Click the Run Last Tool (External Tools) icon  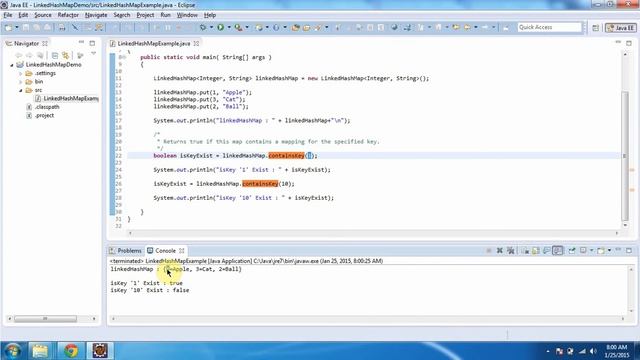tap(238, 27)
